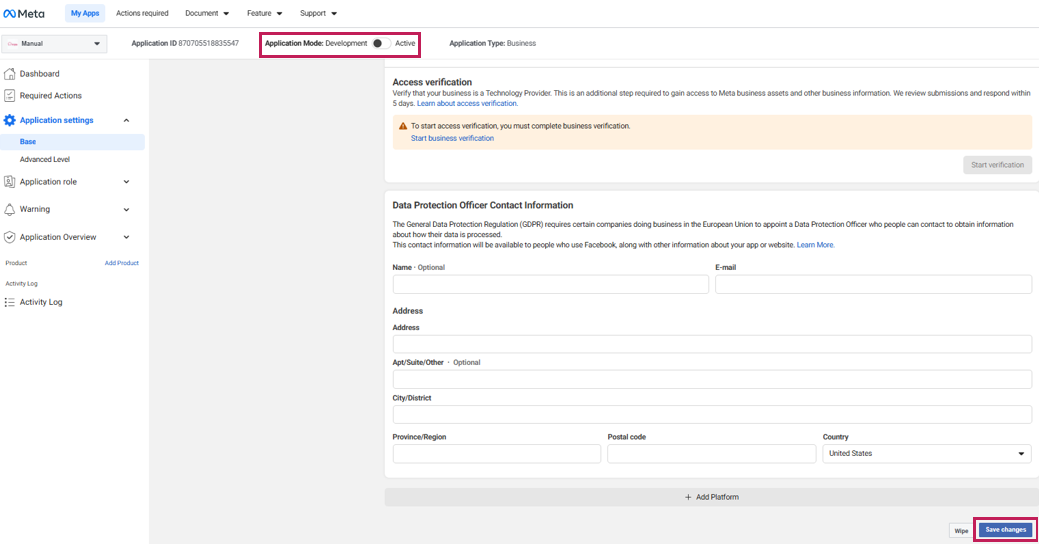Select Advanced Level in the sidebar

point(45,159)
